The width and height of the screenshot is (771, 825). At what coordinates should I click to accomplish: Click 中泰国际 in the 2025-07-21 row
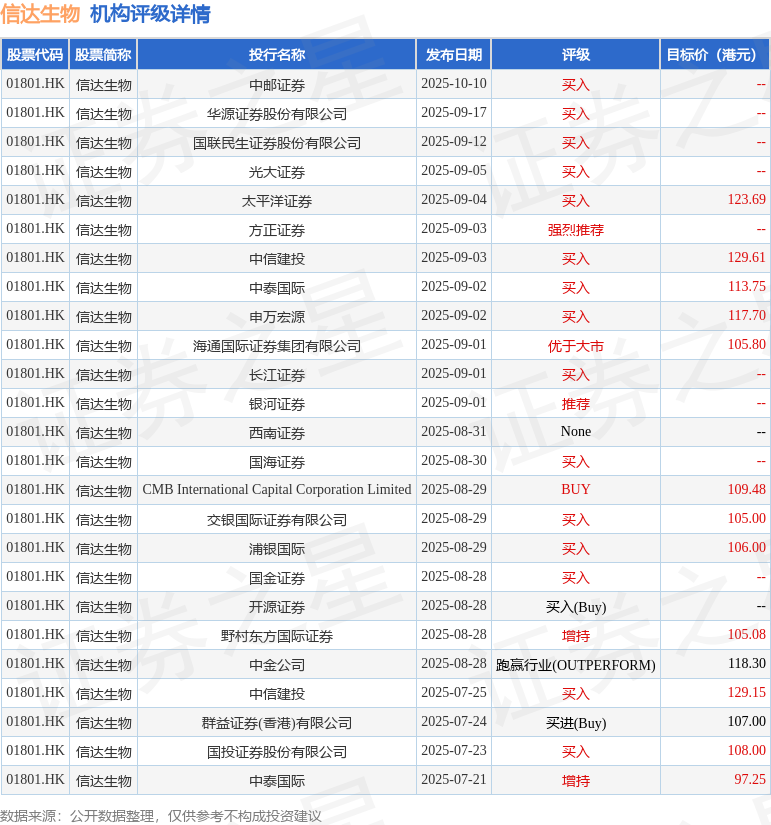[x=277, y=781]
